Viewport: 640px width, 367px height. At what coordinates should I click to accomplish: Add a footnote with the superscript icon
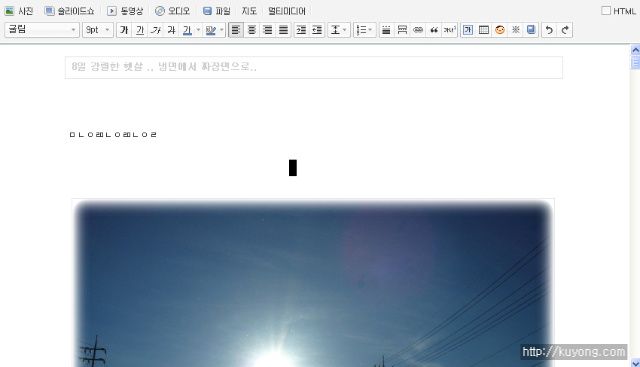click(x=449, y=30)
